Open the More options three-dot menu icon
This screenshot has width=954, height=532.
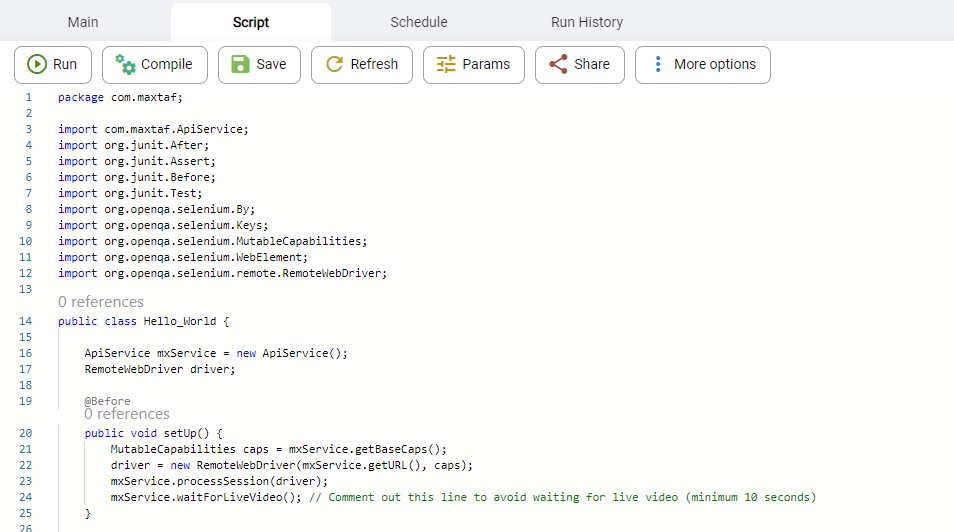point(658,64)
